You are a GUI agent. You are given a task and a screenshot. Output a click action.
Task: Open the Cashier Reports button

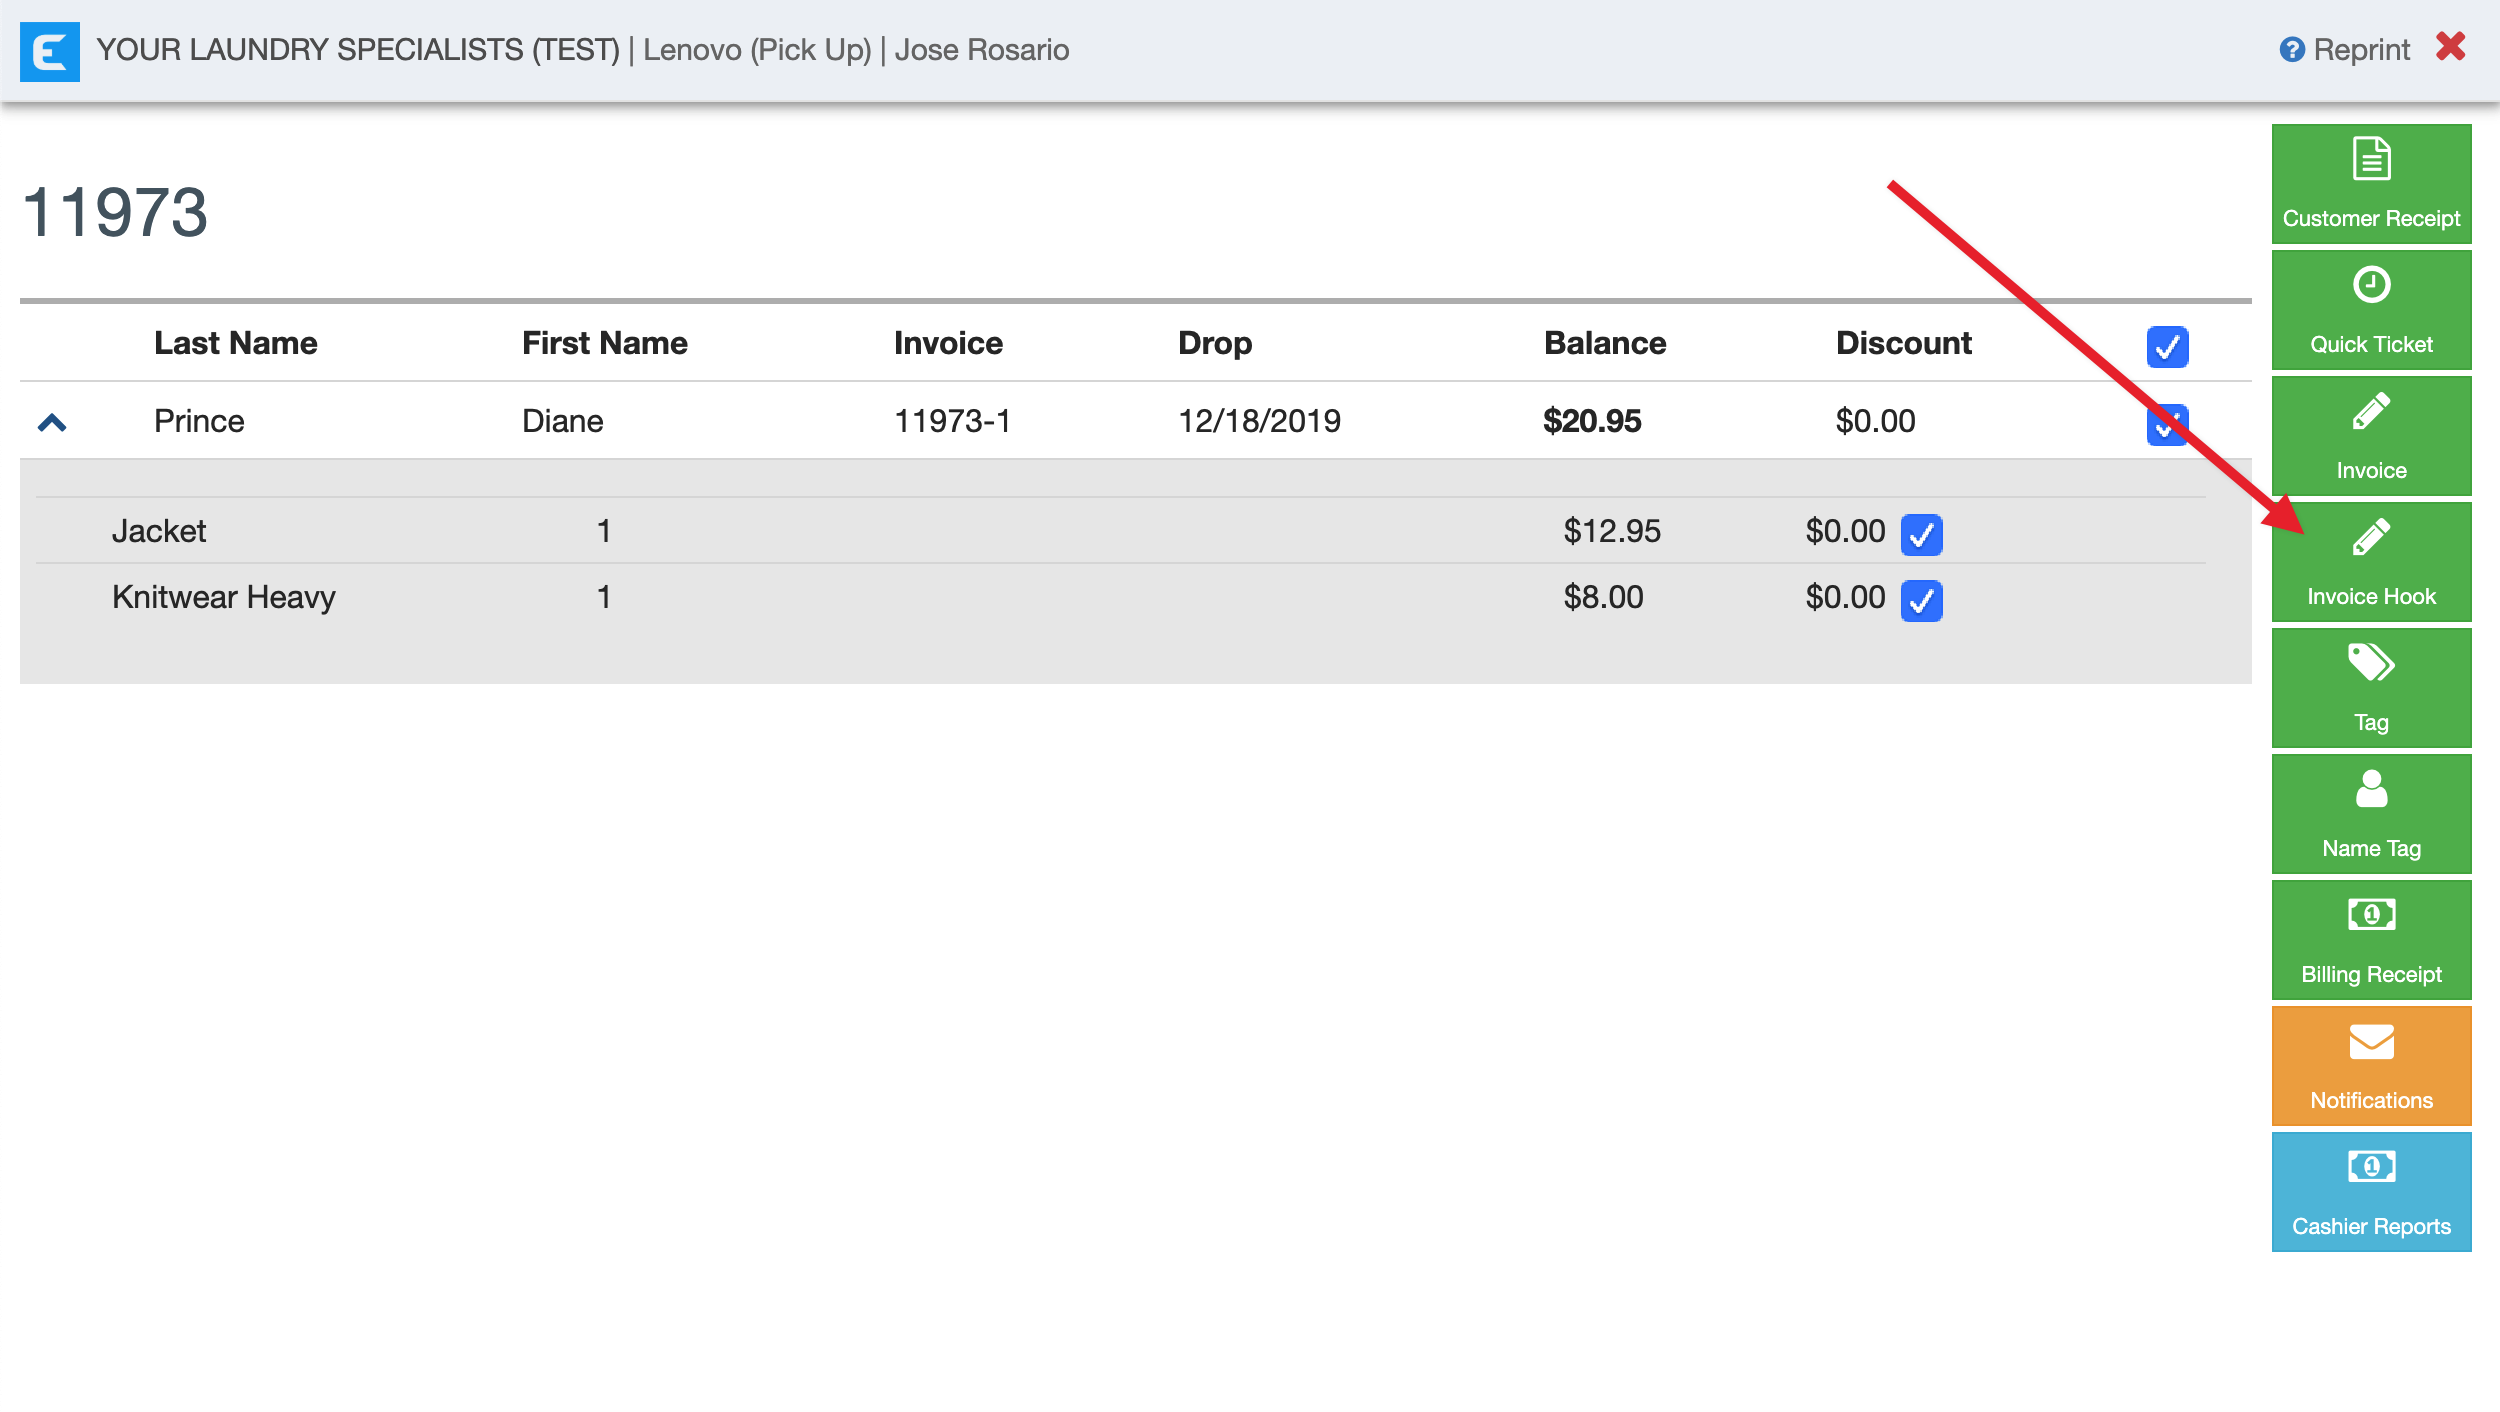click(x=2370, y=1192)
